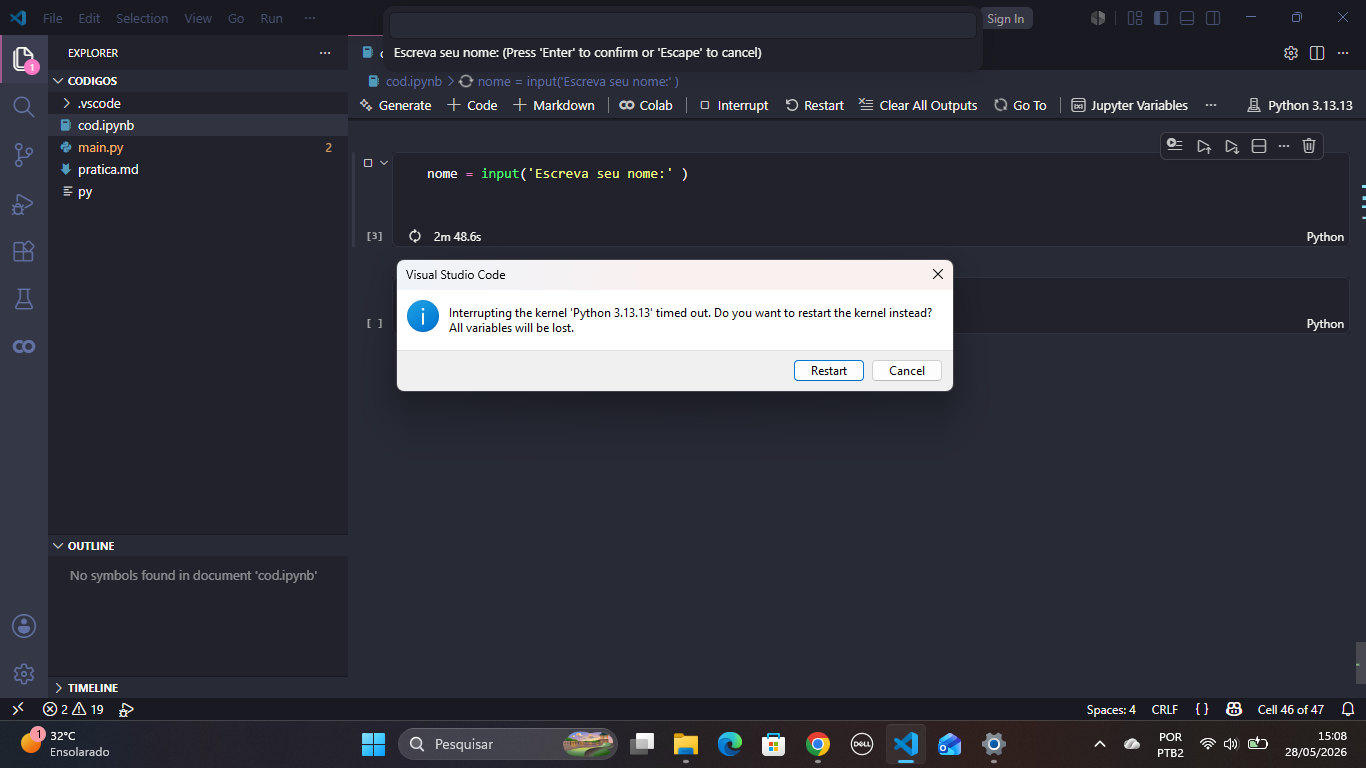Open the Manage gear menu in the activity bar
Image resolution: width=1366 pixels, height=768 pixels.
click(24, 674)
